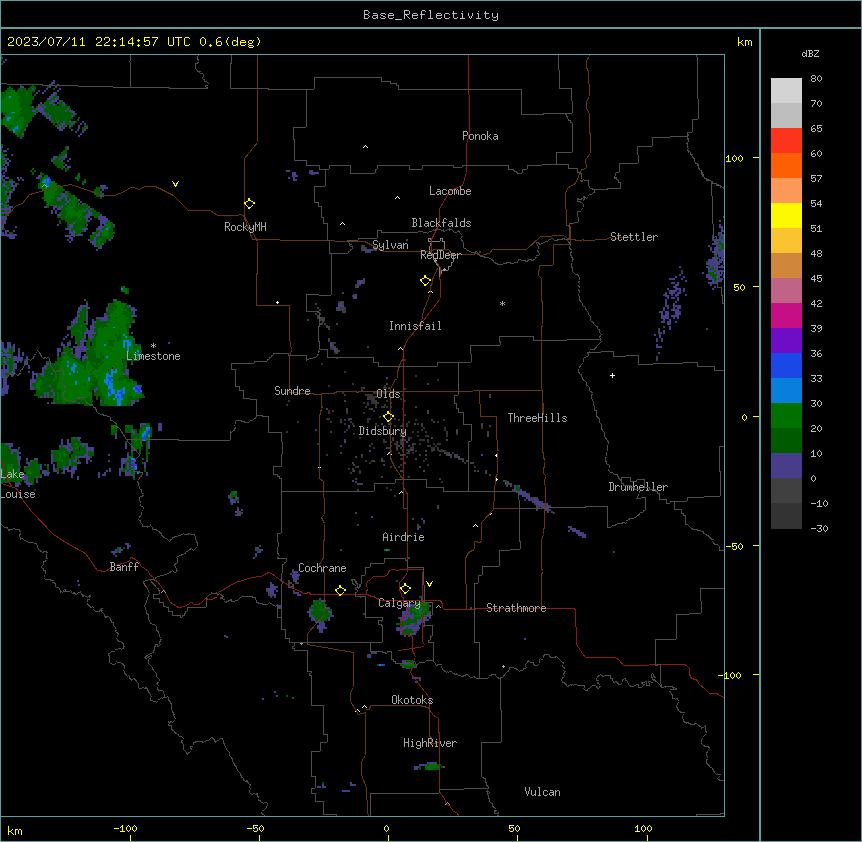Click the Cochrane label

[x=322, y=568]
